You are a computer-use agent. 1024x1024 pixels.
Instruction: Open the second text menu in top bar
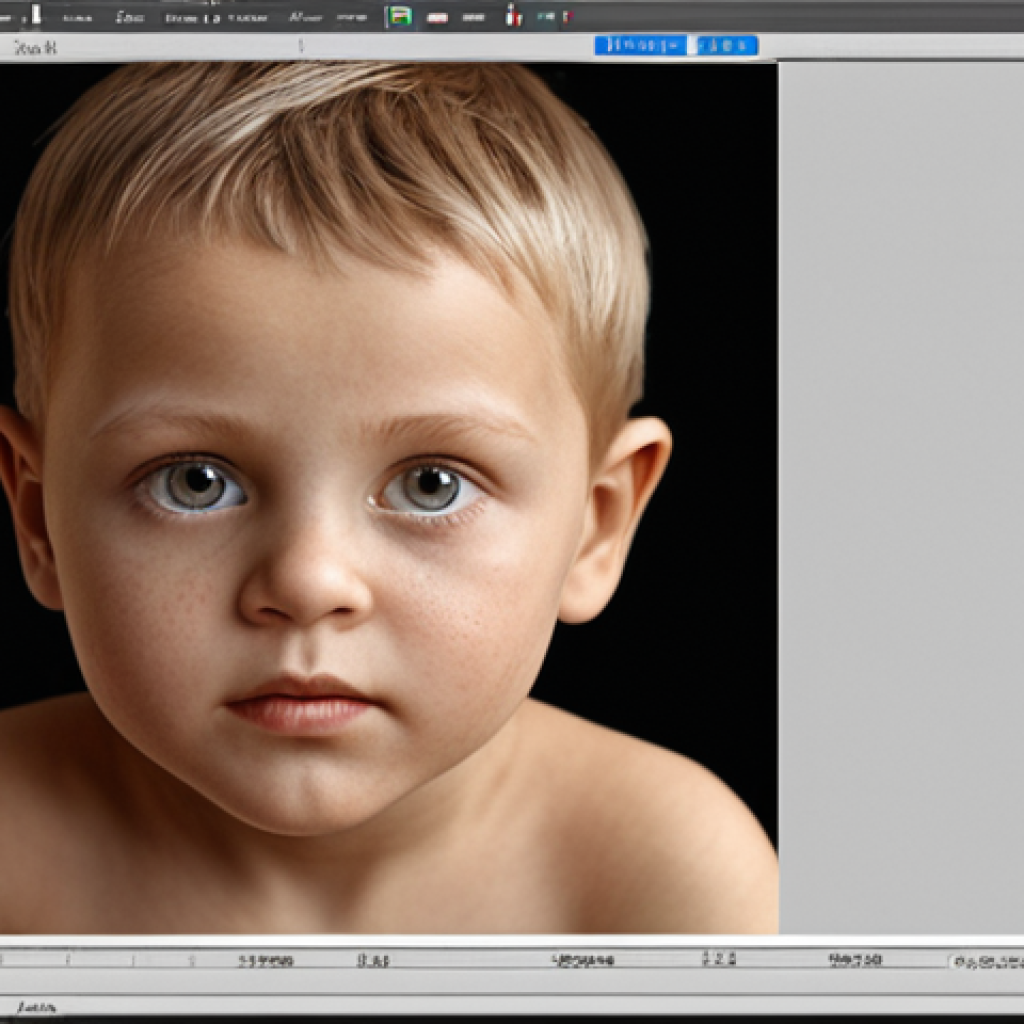coord(129,17)
